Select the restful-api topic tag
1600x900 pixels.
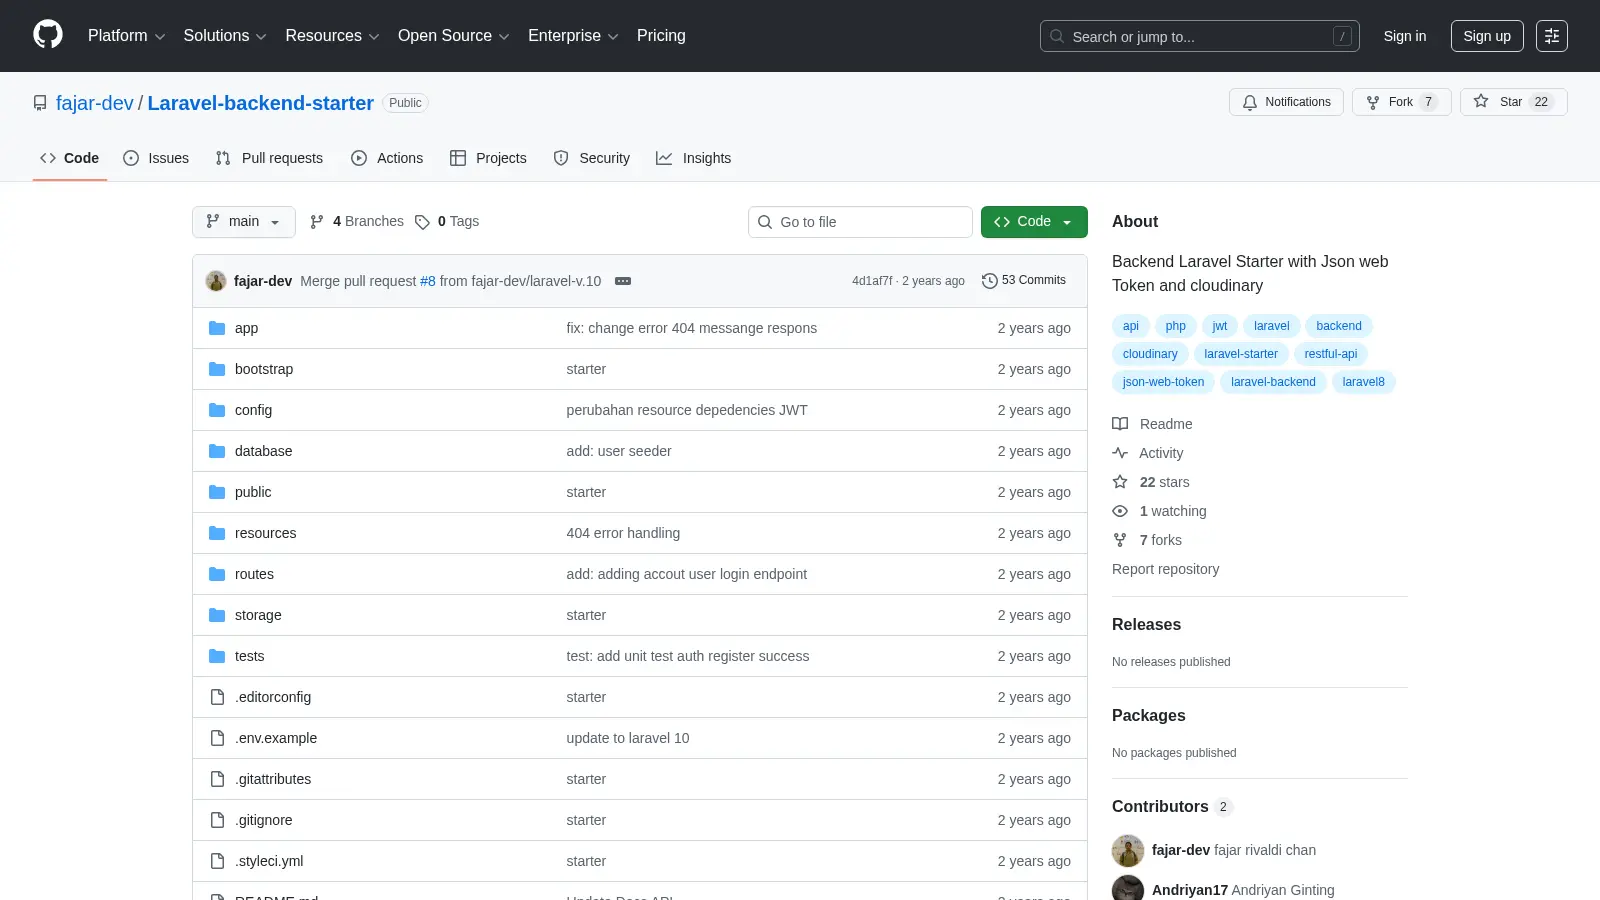[1331, 354]
